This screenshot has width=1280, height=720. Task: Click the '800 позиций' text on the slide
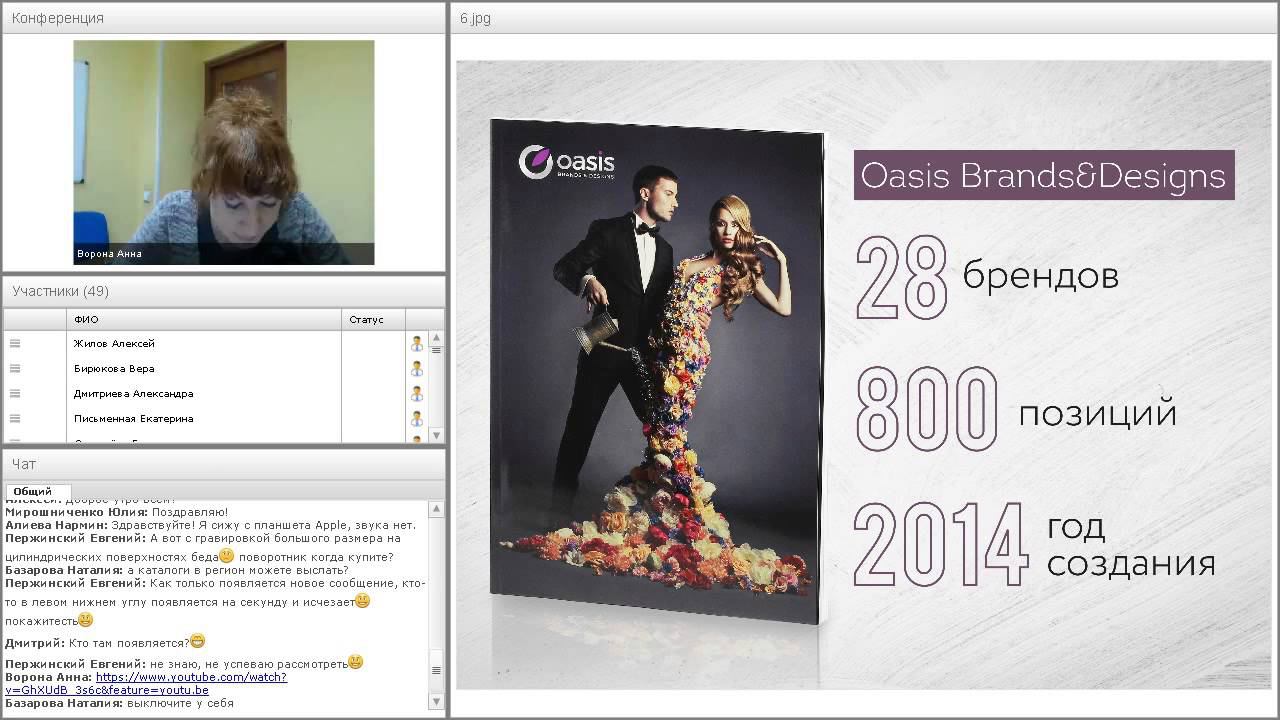pyautogui.click(x=1016, y=410)
